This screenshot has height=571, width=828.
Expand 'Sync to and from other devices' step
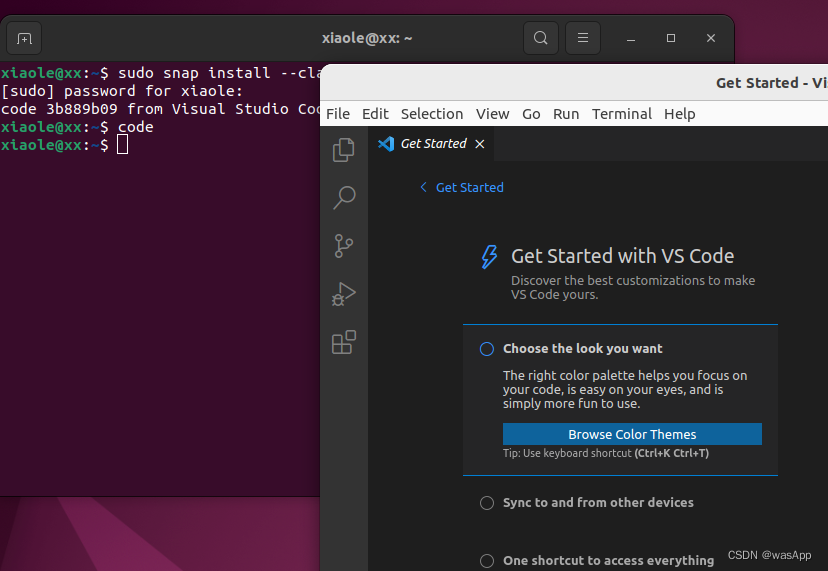(x=598, y=503)
